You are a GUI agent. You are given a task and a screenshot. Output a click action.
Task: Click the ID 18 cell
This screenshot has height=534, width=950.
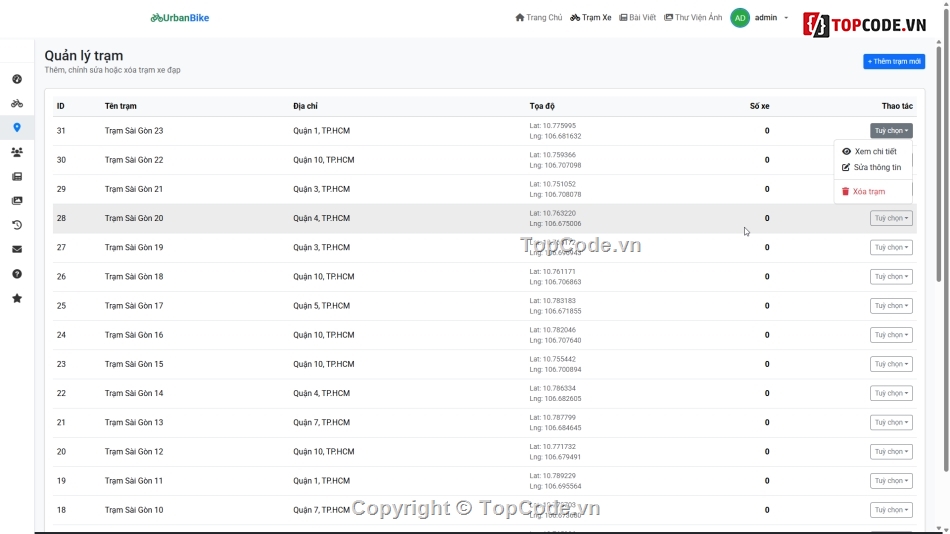click(61, 510)
